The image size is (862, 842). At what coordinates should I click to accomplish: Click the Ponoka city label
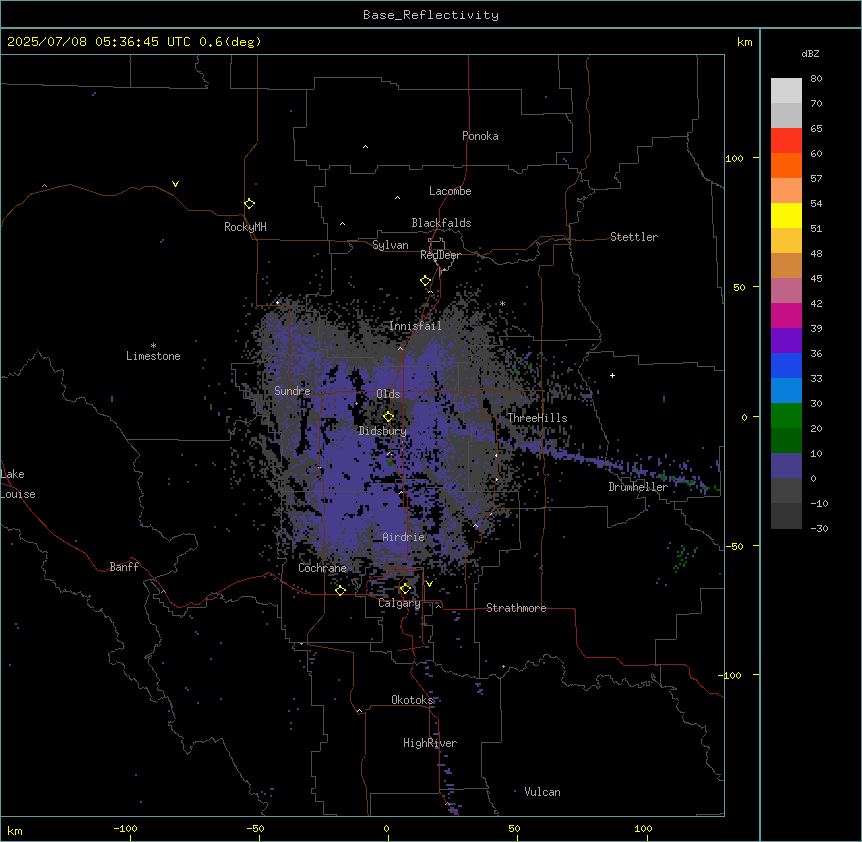480,136
